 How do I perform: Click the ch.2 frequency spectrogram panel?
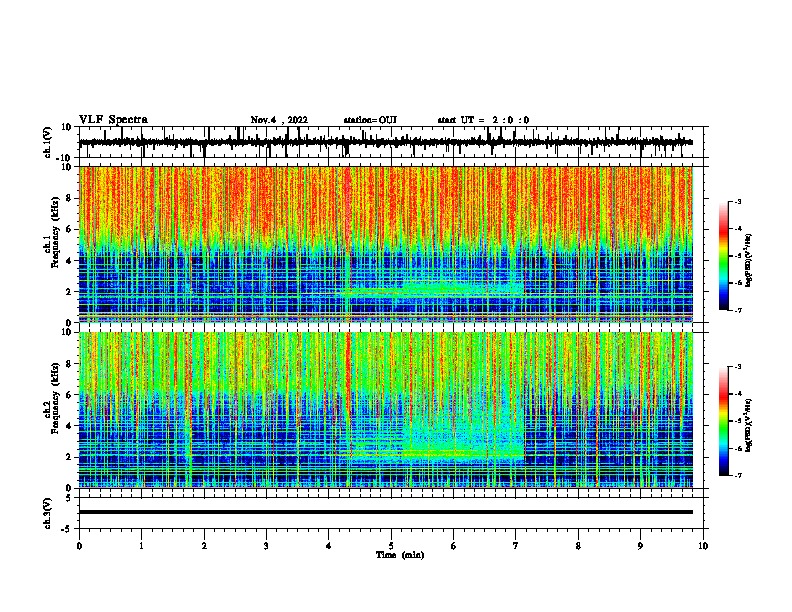pos(386,410)
